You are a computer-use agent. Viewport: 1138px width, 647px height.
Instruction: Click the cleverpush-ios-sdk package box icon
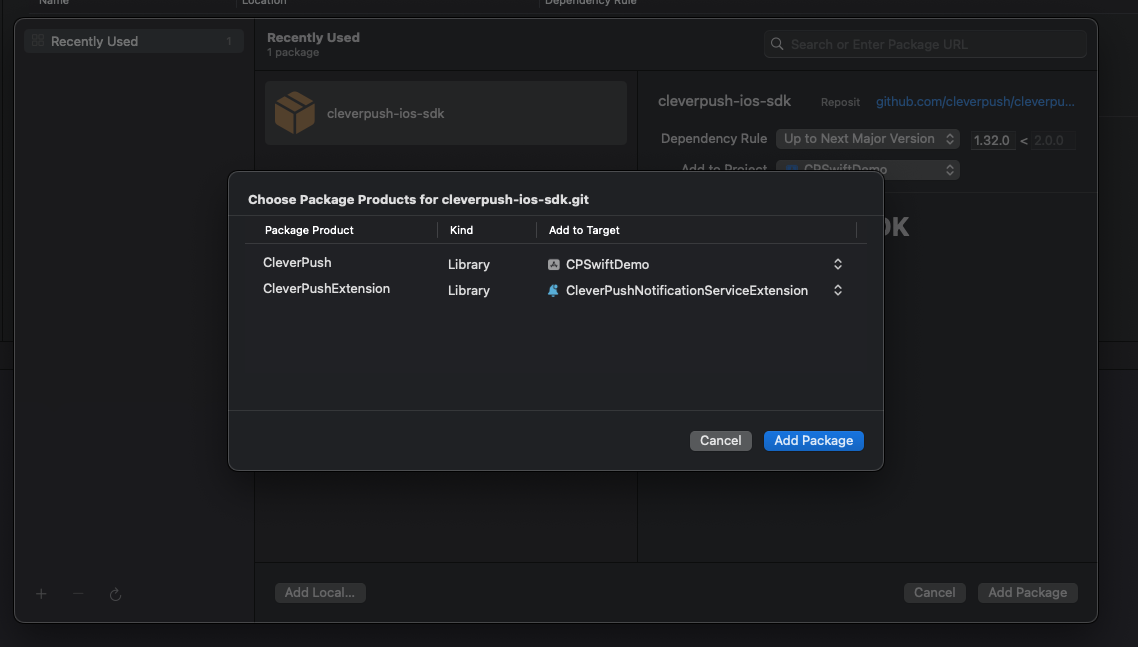point(295,113)
